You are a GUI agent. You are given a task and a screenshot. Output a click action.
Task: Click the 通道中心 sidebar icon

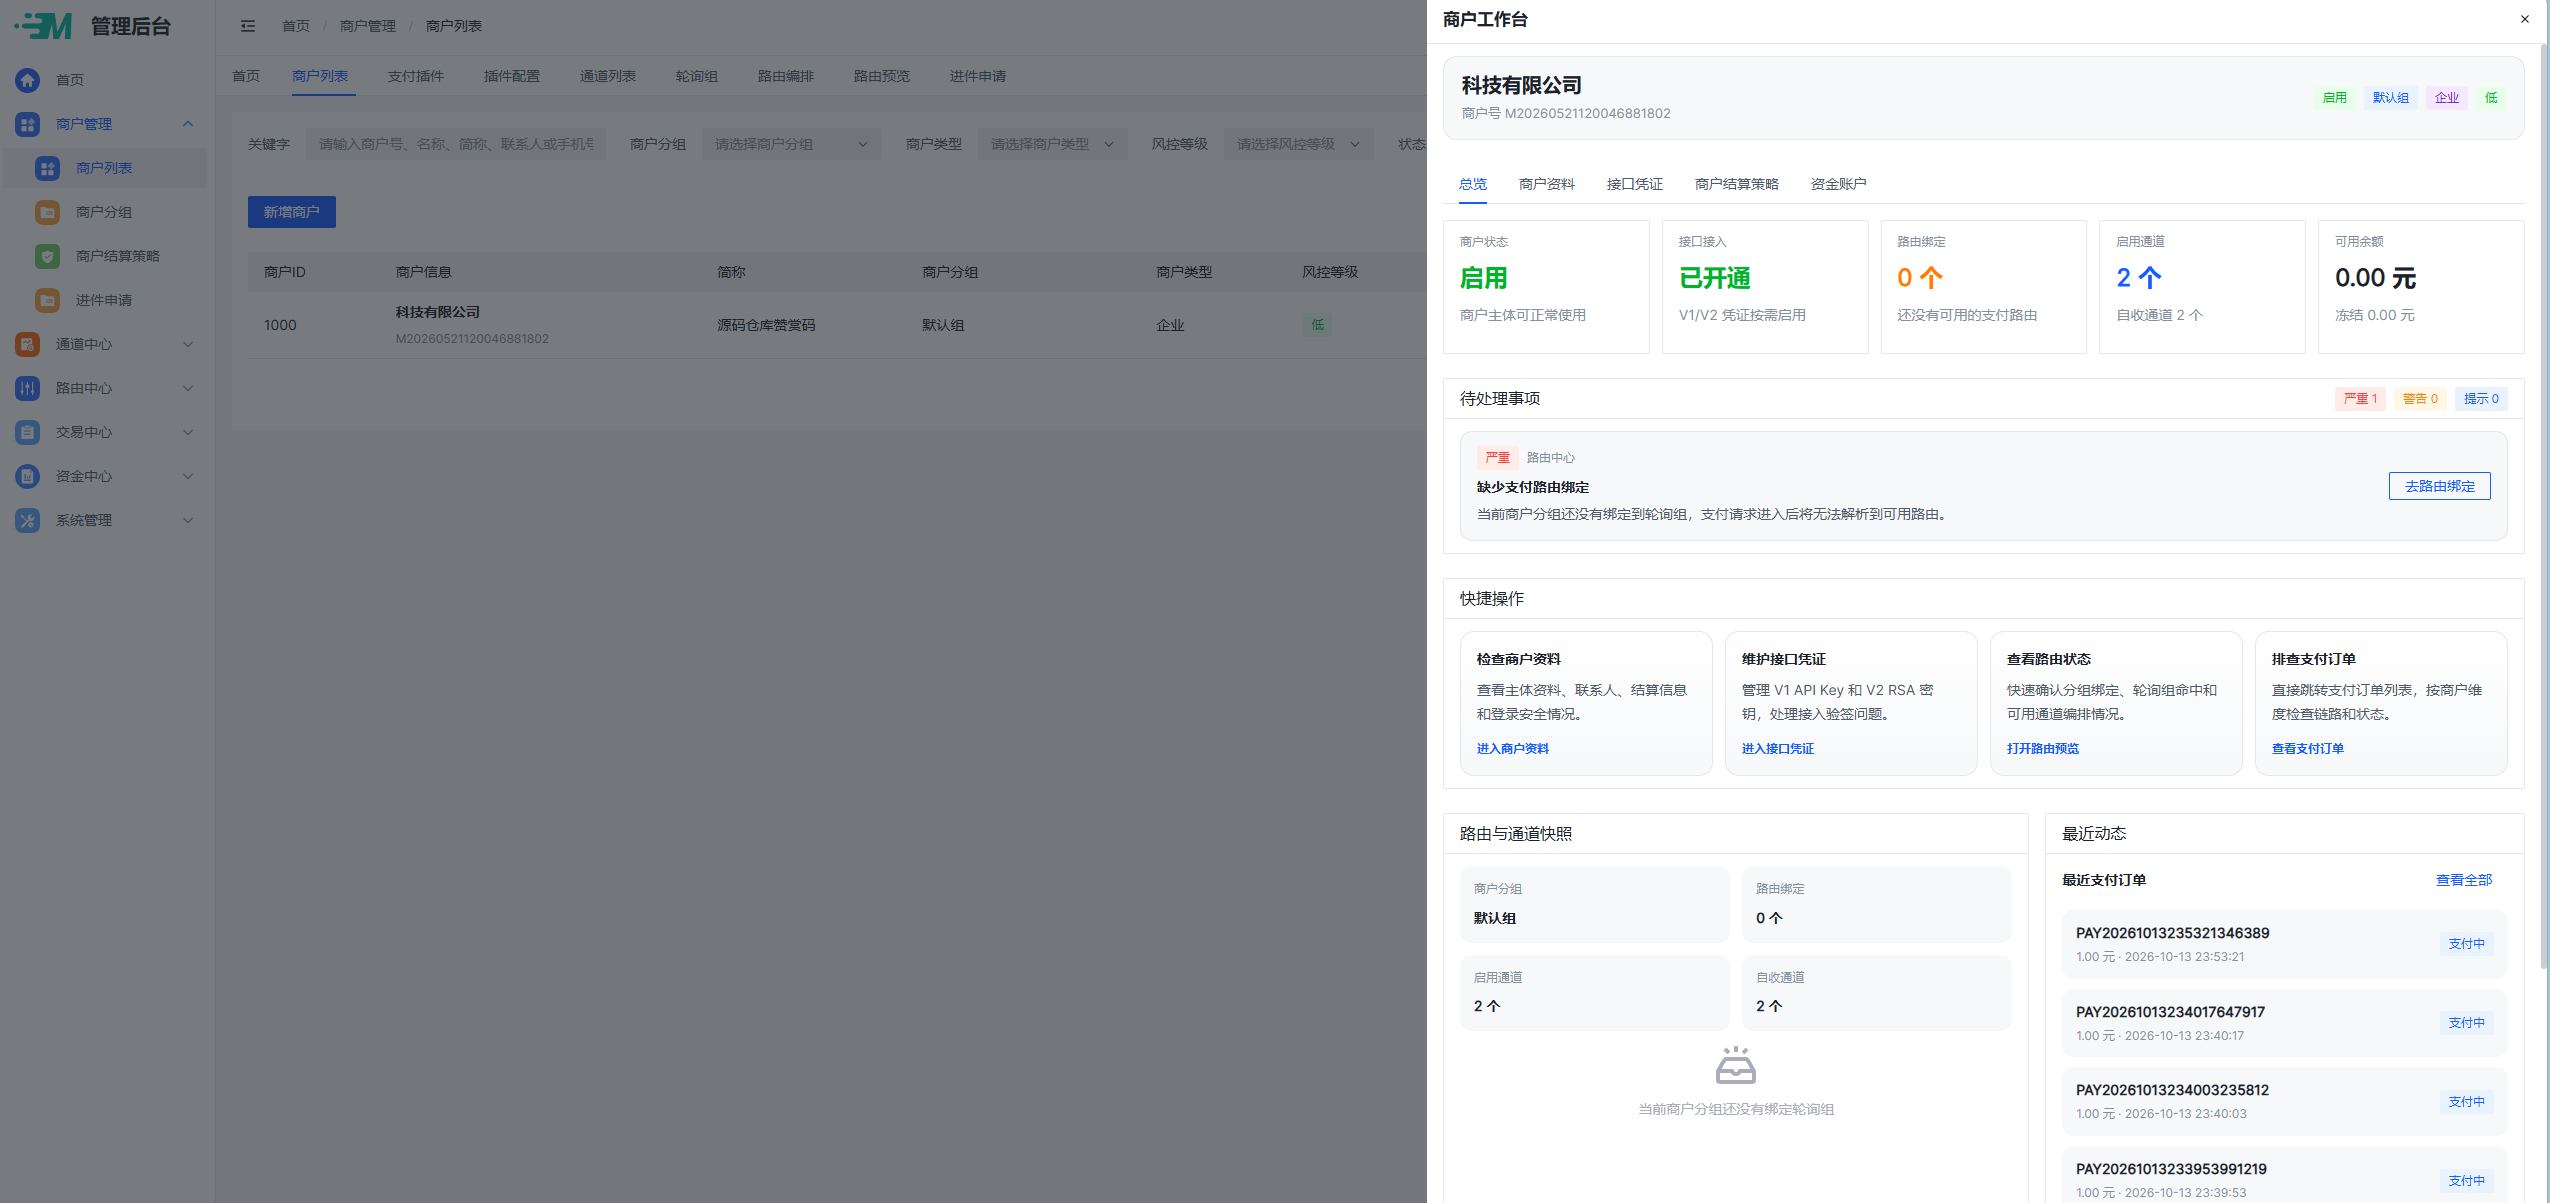[28, 344]
